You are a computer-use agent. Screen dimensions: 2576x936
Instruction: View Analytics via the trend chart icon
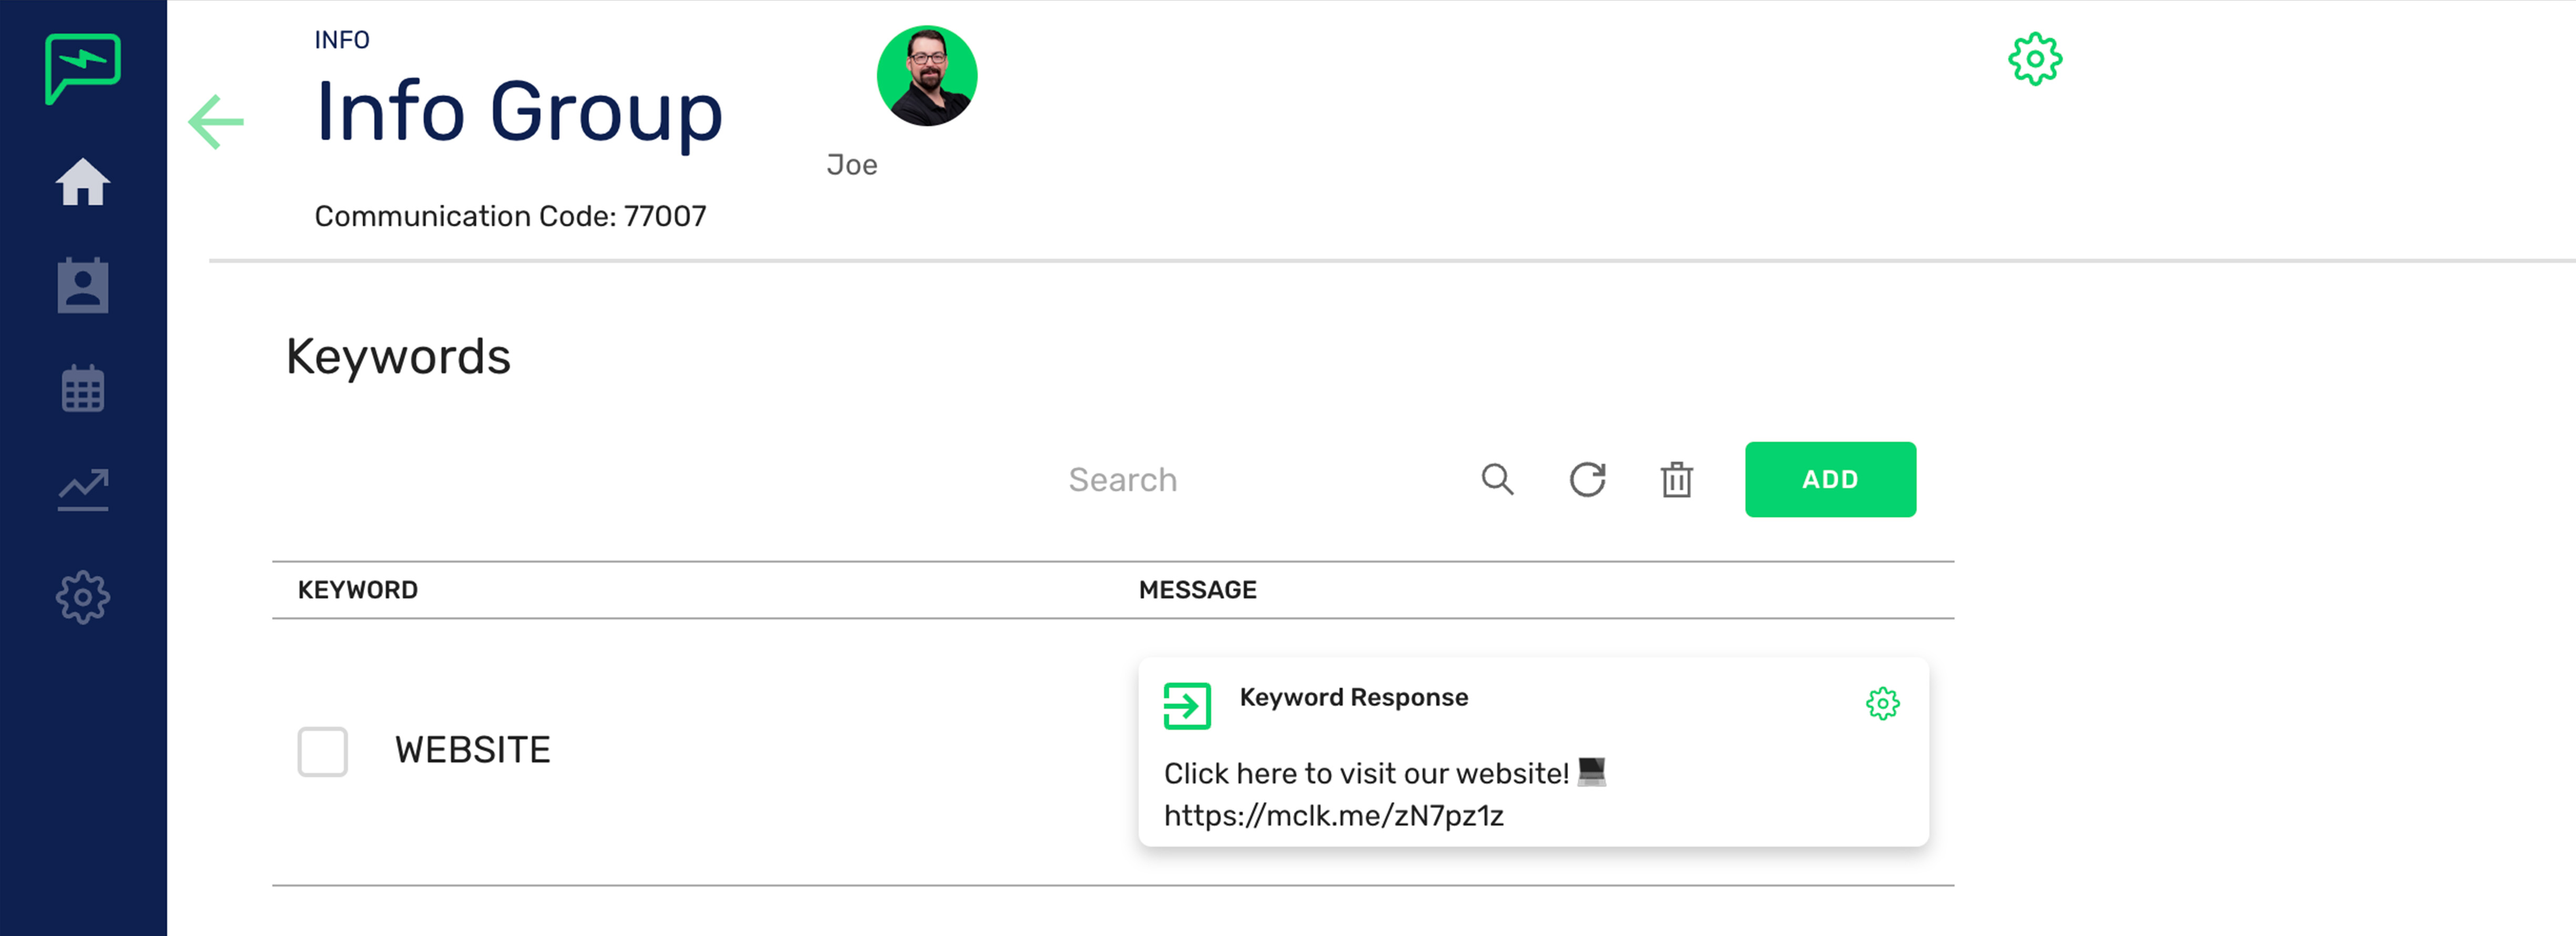tap(83, 489)
